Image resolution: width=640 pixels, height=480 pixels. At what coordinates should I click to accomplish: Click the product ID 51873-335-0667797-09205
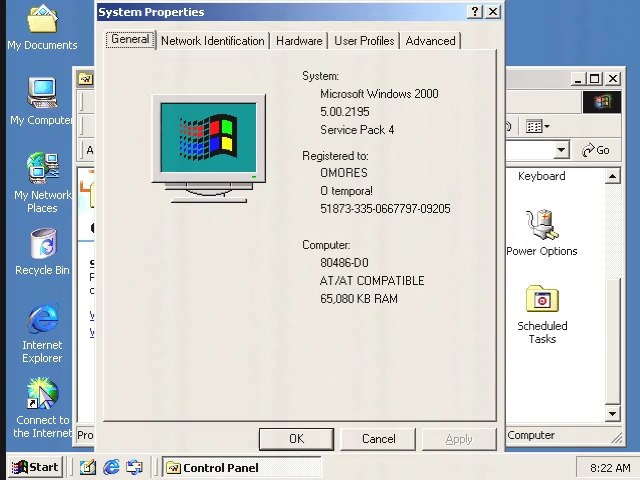[385, 209]
